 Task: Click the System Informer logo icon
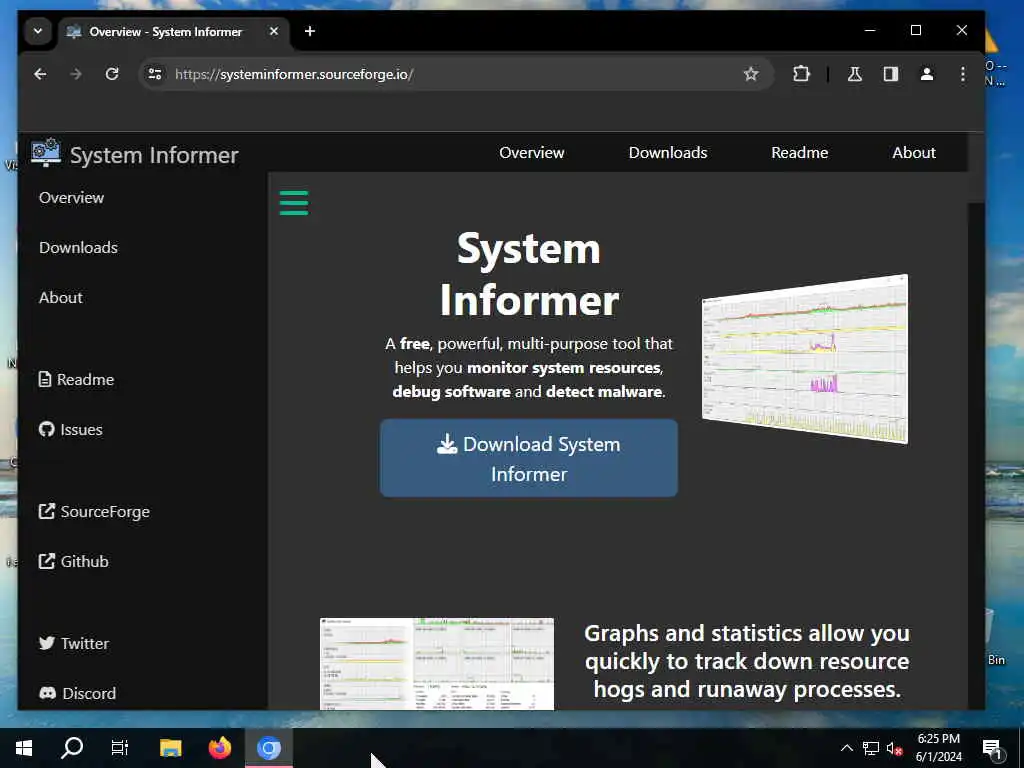tap(46, 152)
